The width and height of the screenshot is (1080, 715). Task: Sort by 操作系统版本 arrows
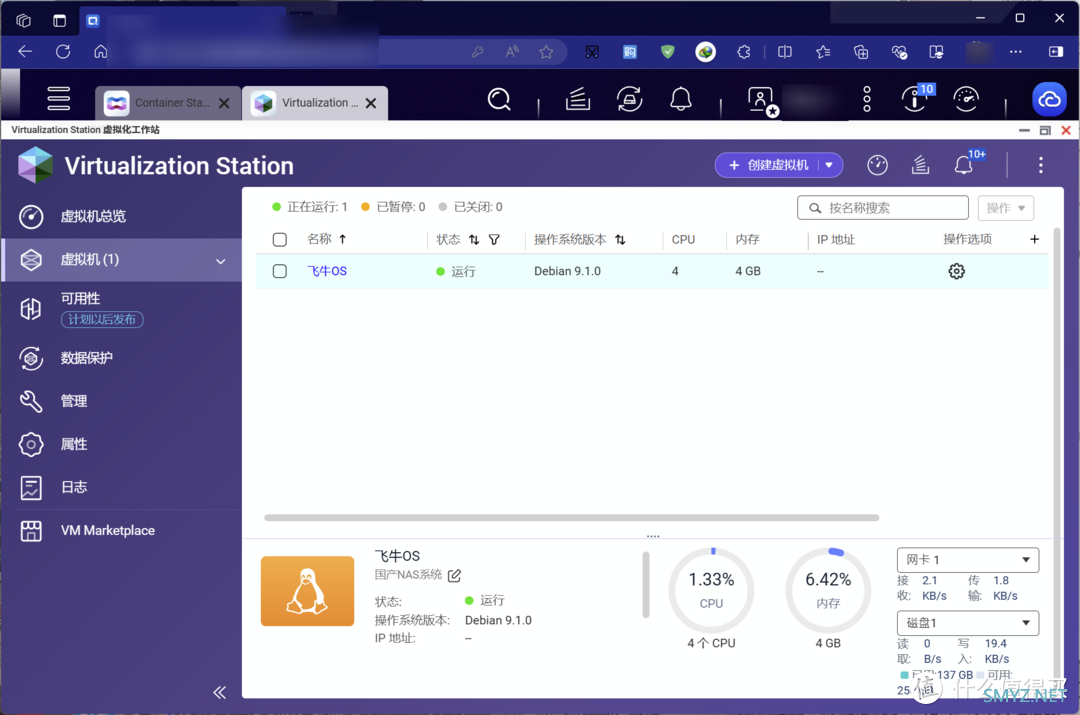pyautogui.click(x=621, y=240)
